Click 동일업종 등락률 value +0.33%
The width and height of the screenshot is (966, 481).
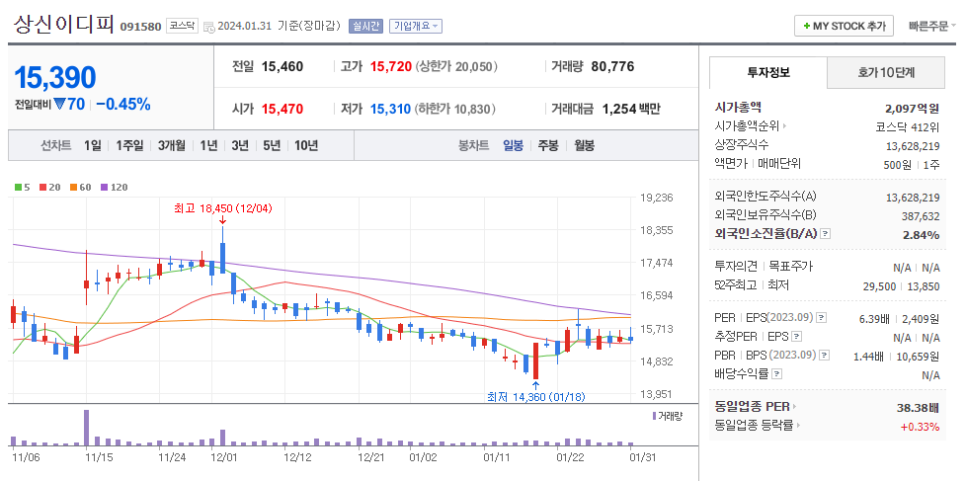(922, 426)
